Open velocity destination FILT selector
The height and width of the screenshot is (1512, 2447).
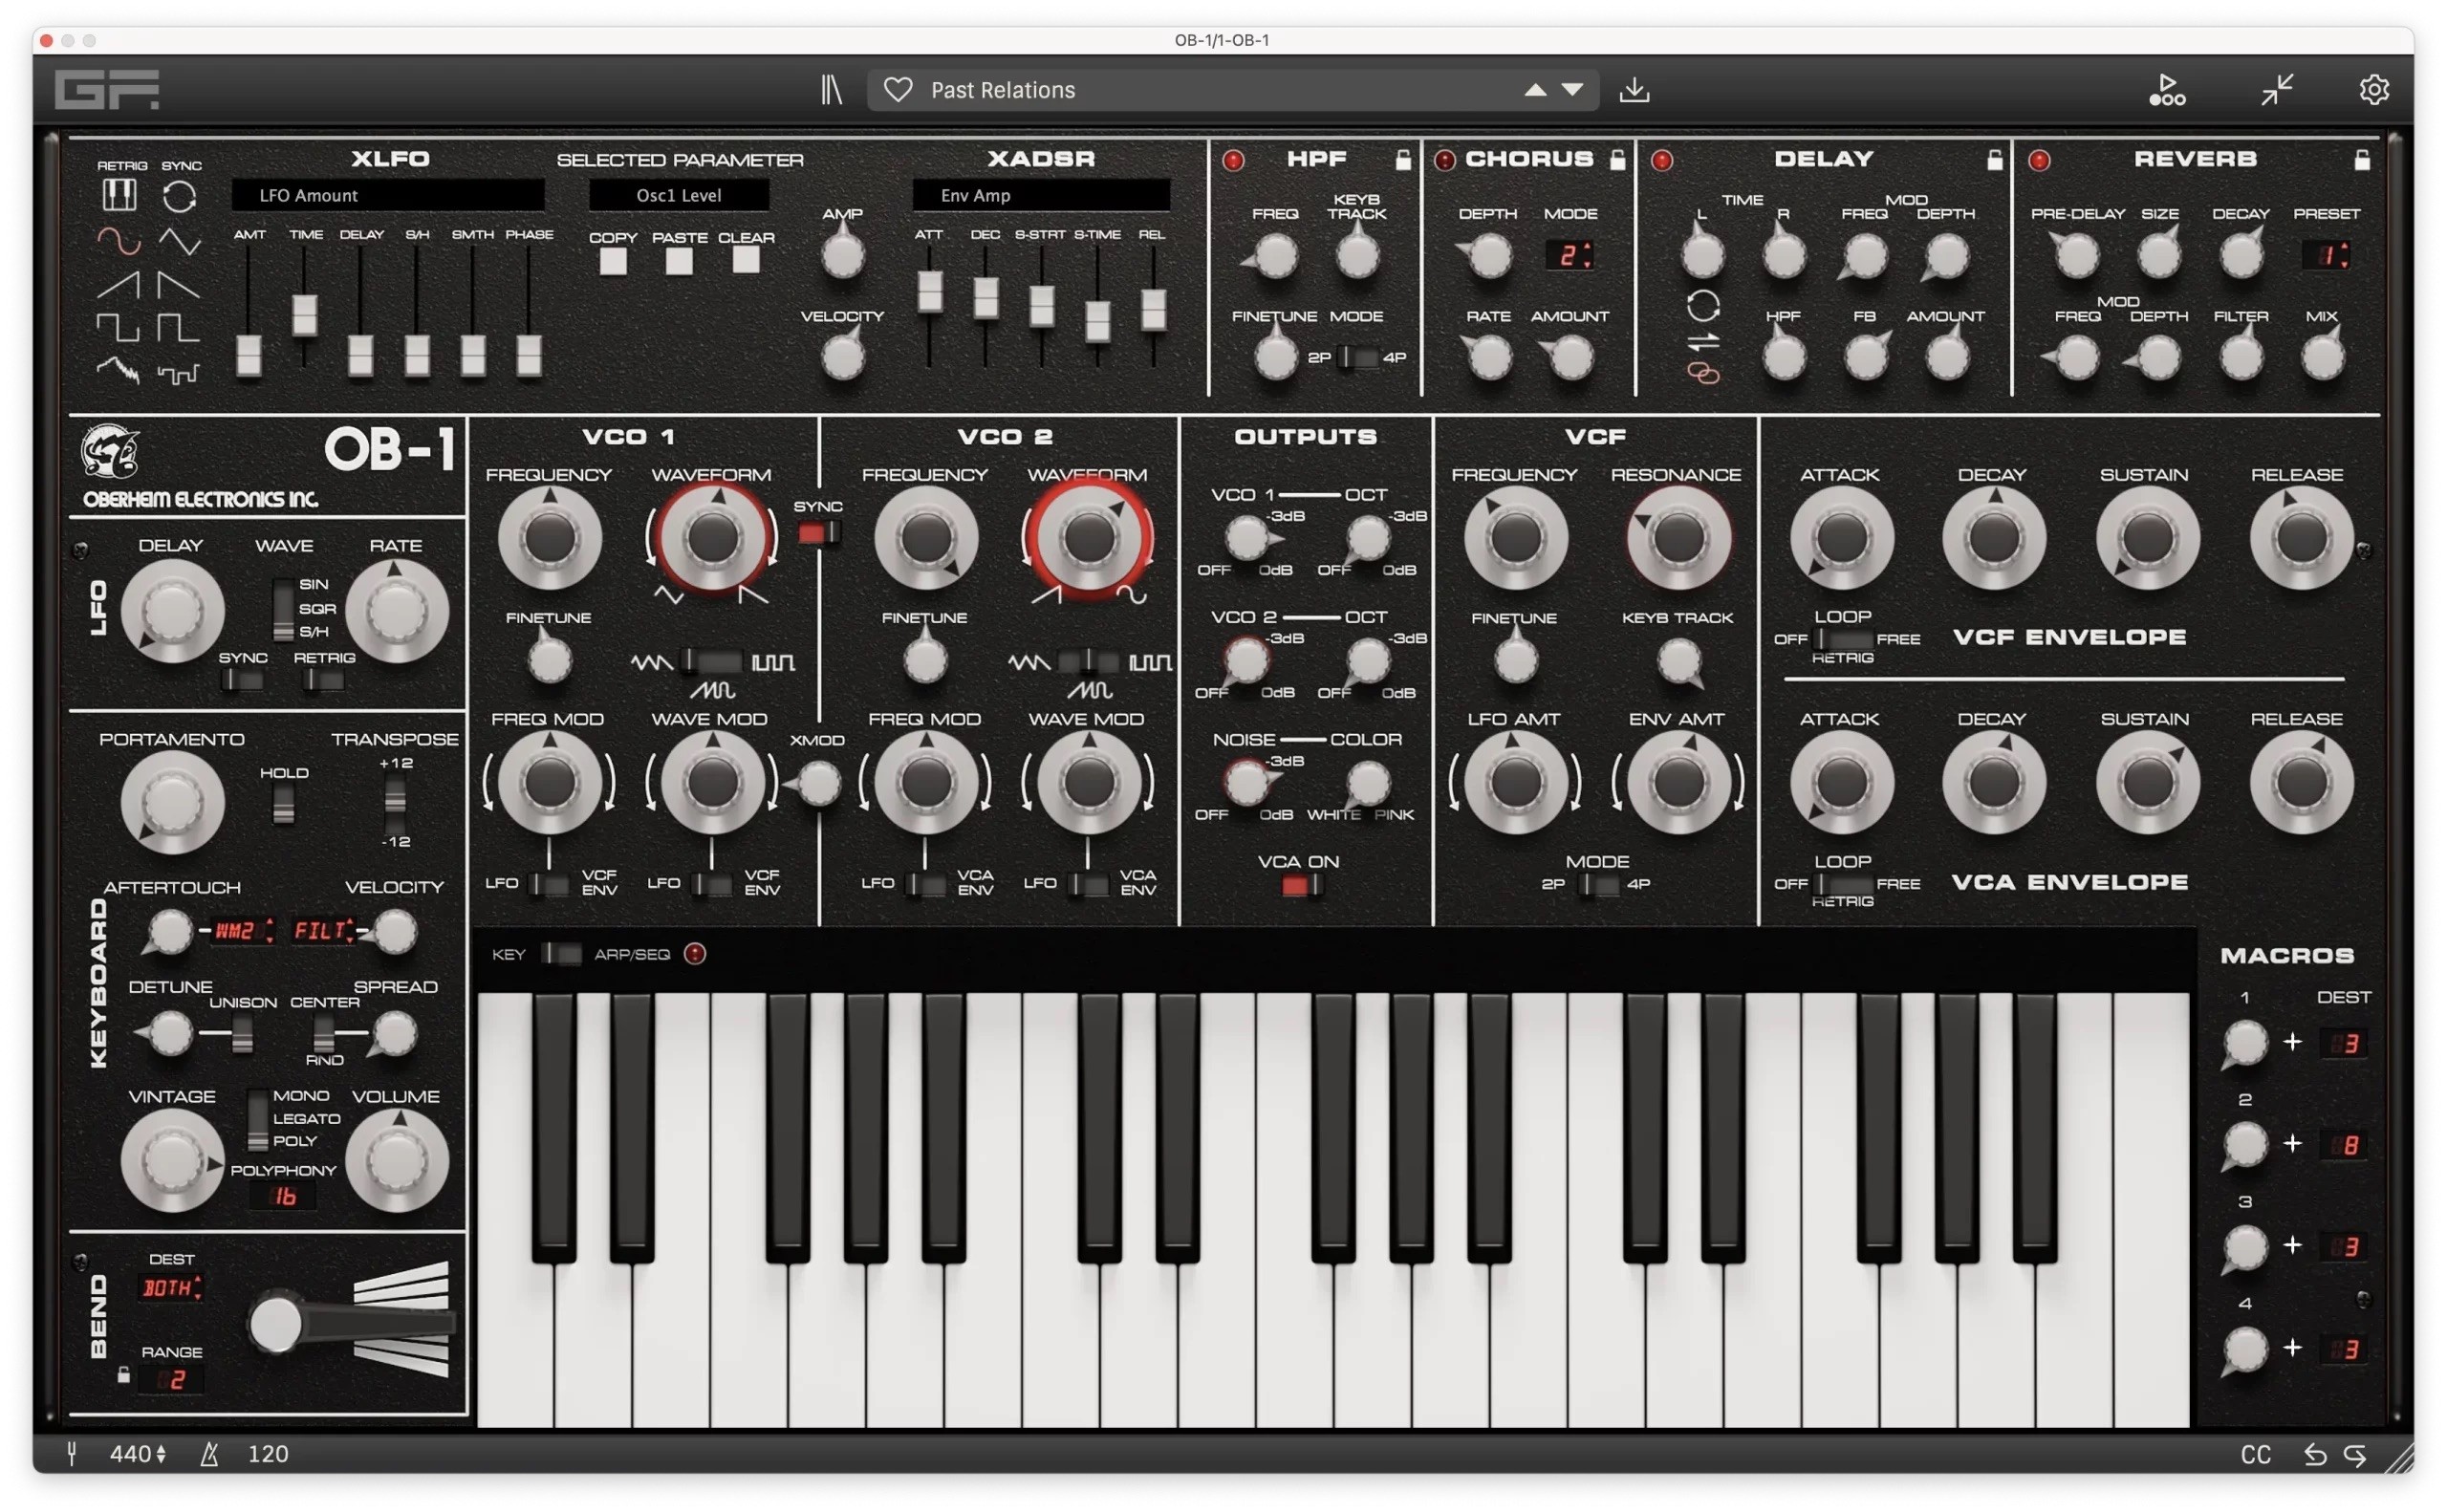(322, 931)
